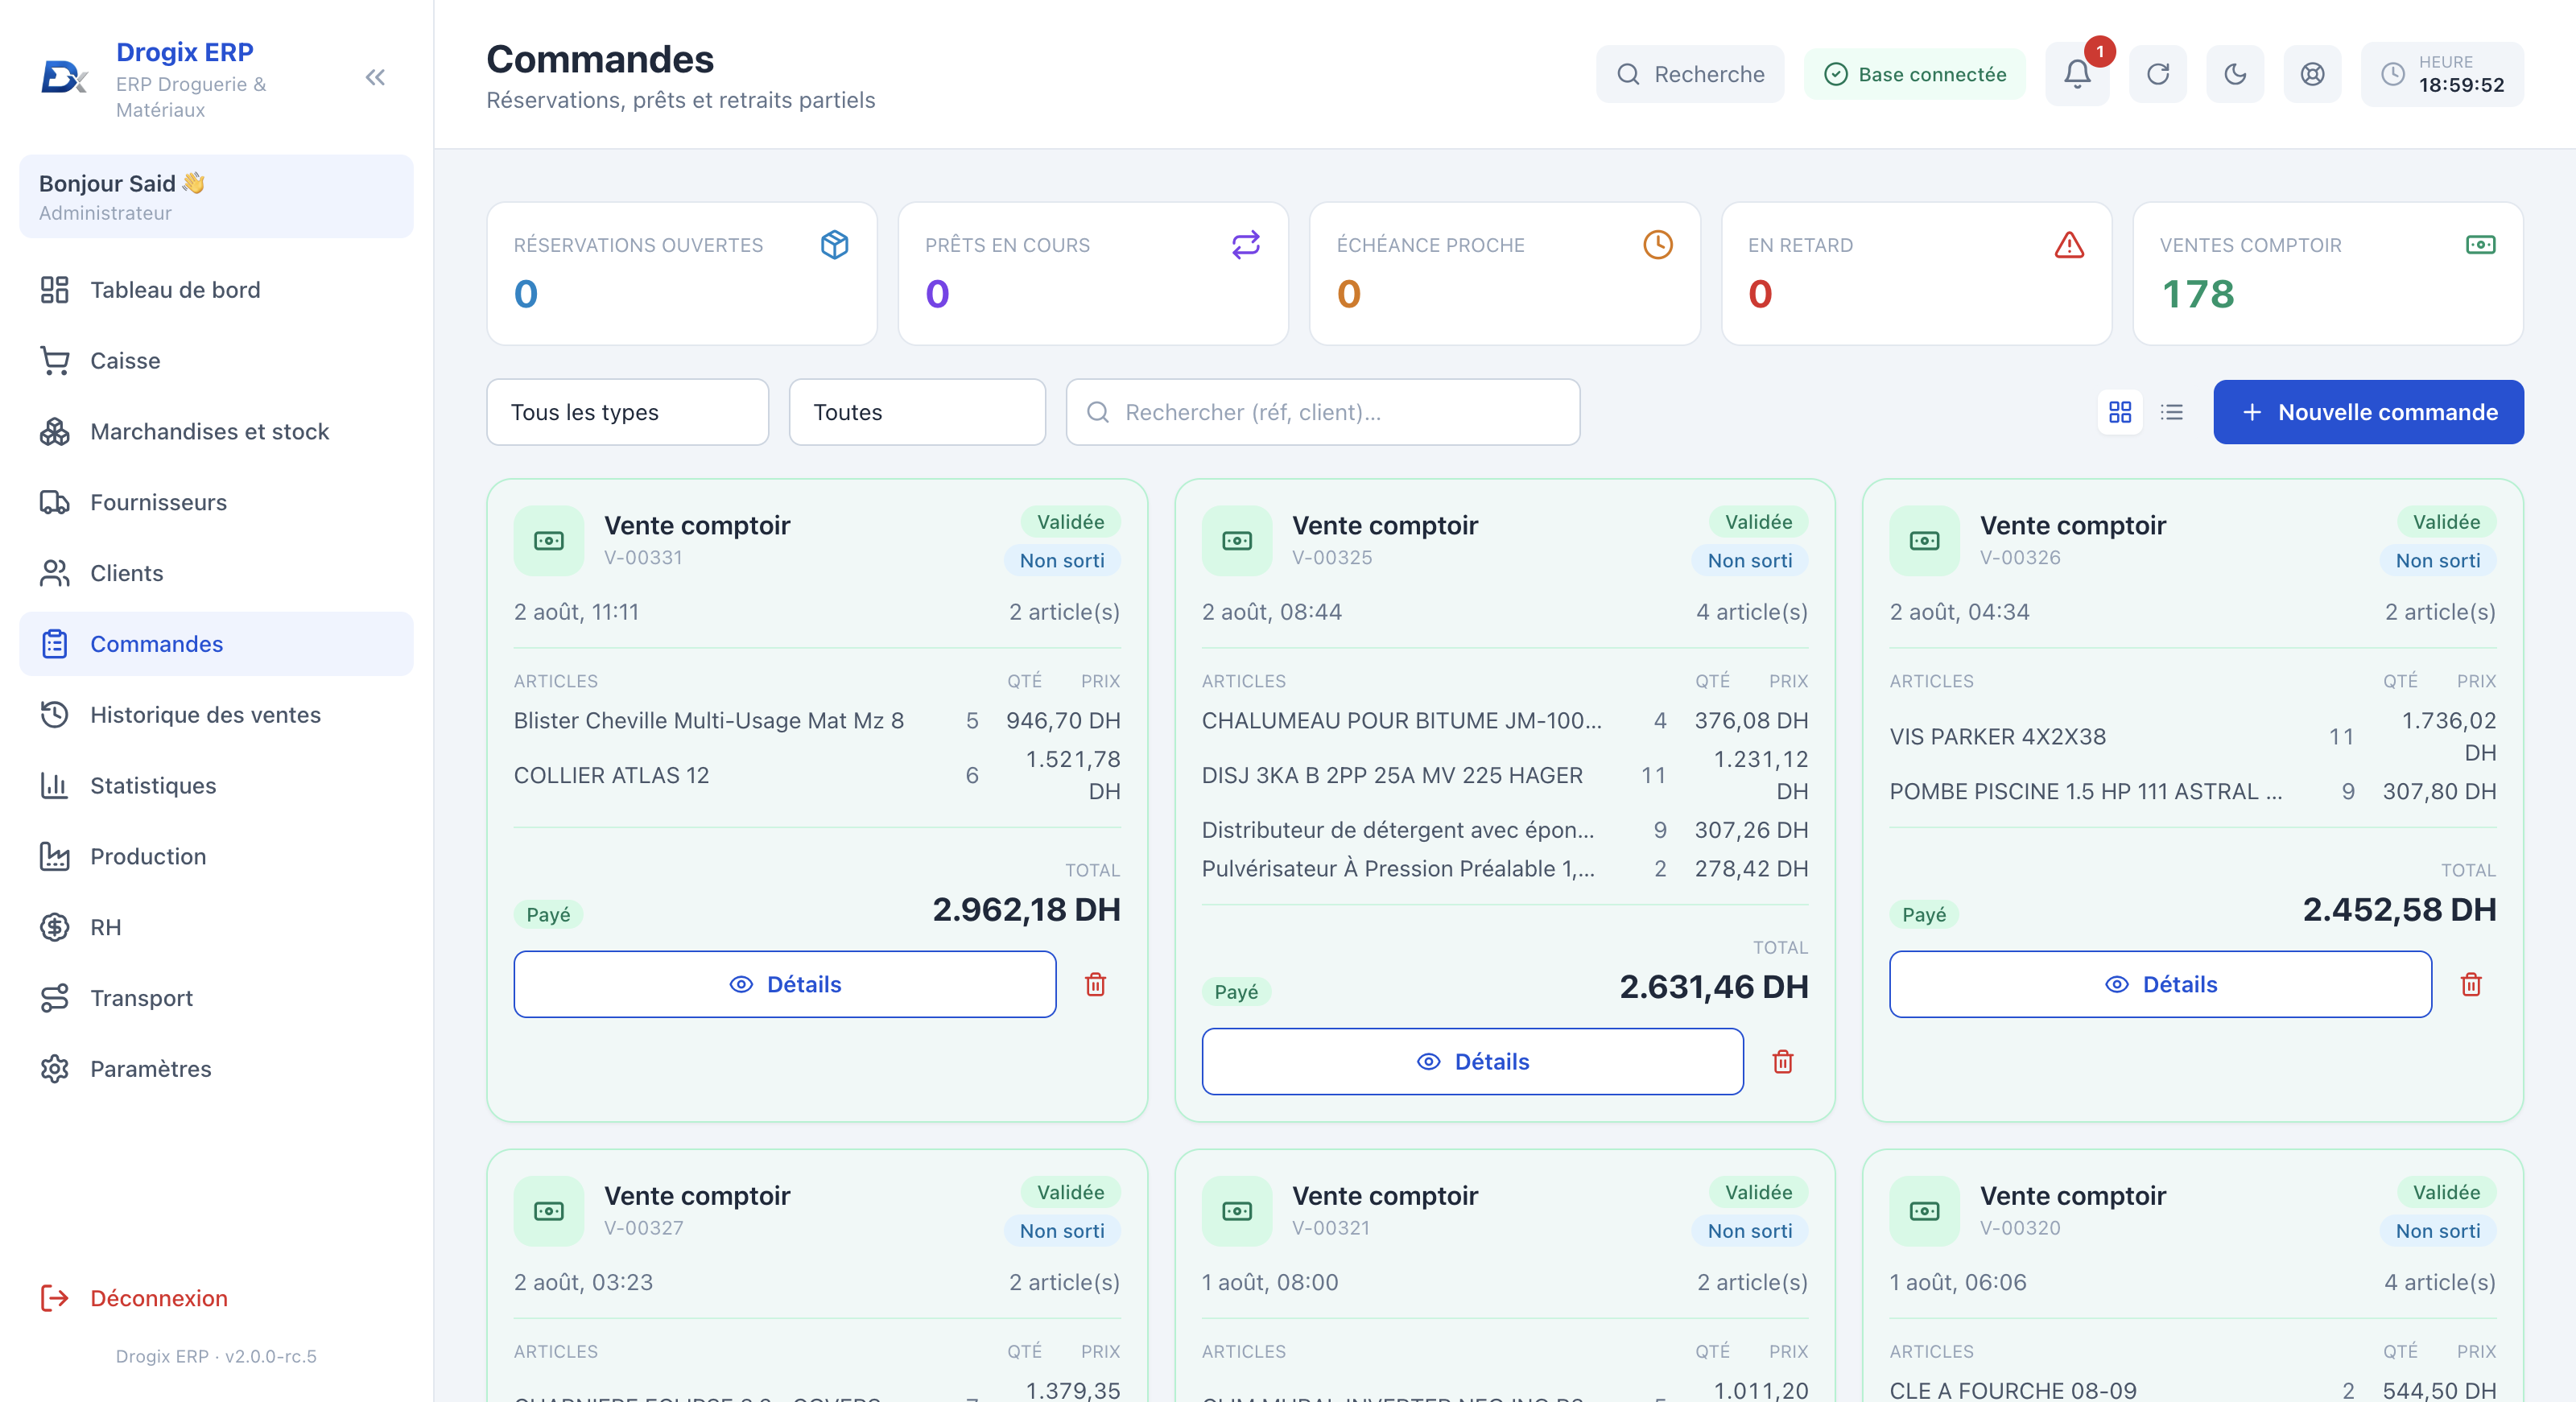Click the Base connectée status badge
The height and width of the screenshot is (1402, 2576).
[x=1914, y=74]
